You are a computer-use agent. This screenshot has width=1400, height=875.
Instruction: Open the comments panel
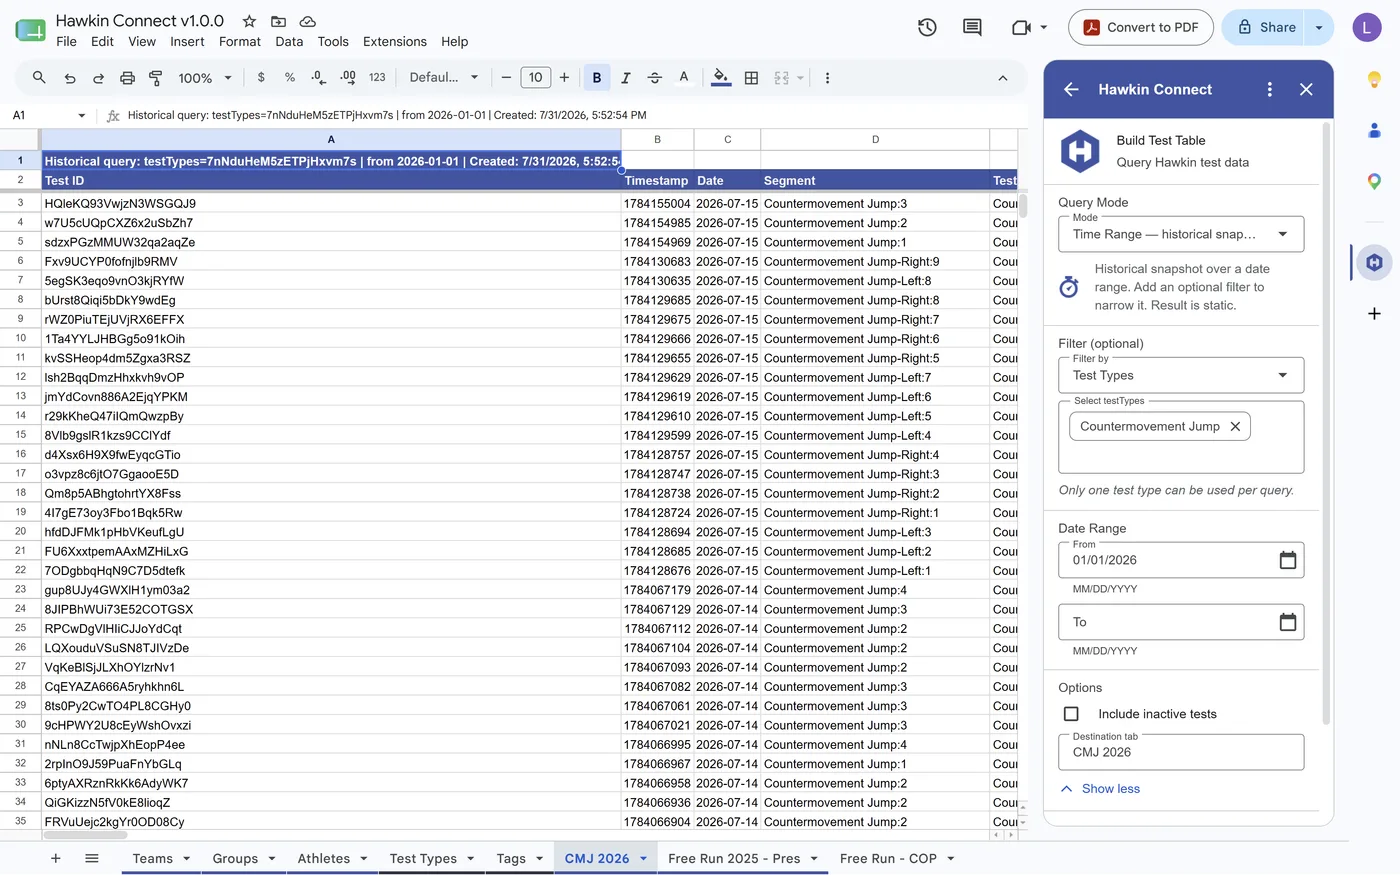972,27
